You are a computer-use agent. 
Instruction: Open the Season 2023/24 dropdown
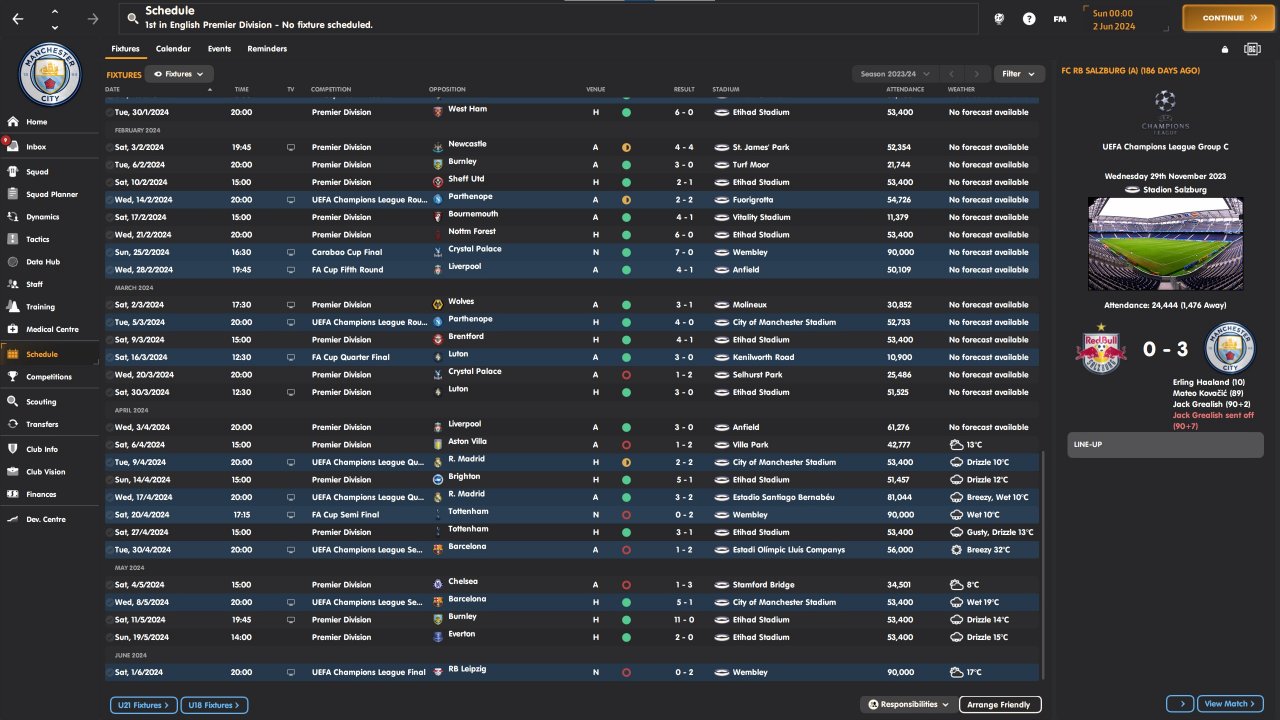click(895, 74)
